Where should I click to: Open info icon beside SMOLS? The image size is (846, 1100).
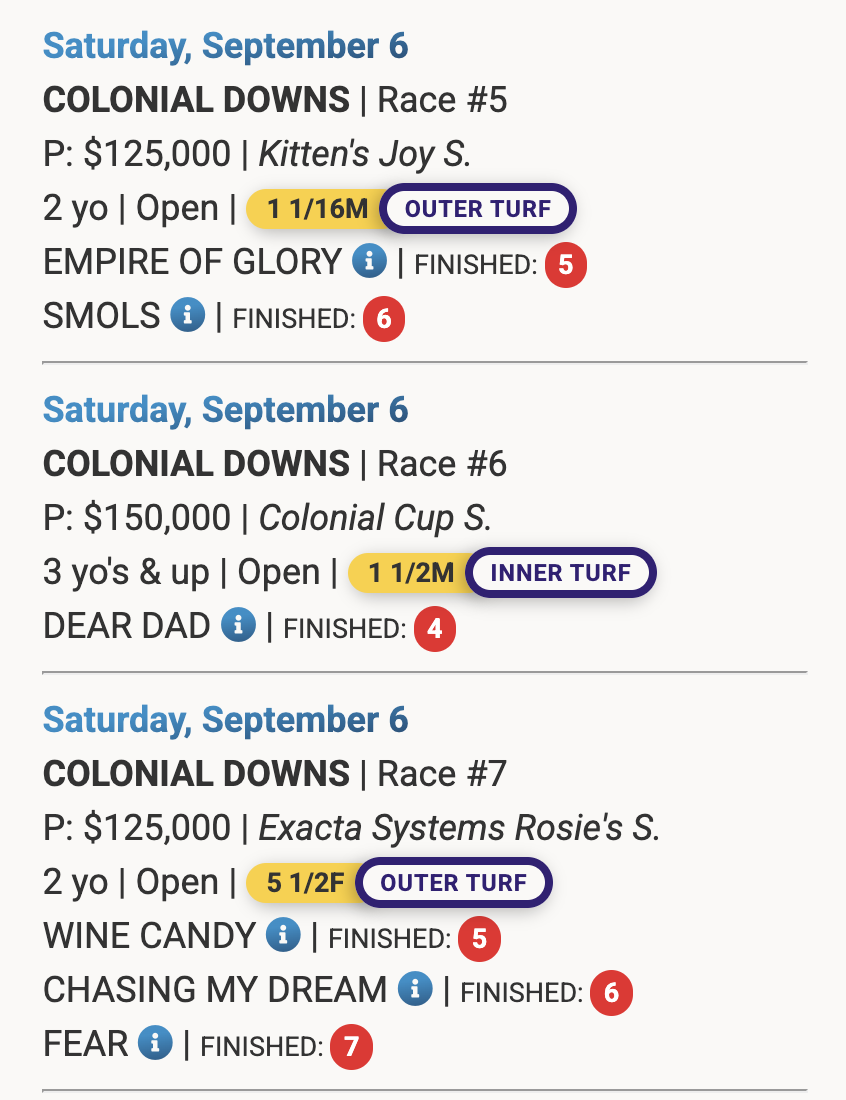187,316
